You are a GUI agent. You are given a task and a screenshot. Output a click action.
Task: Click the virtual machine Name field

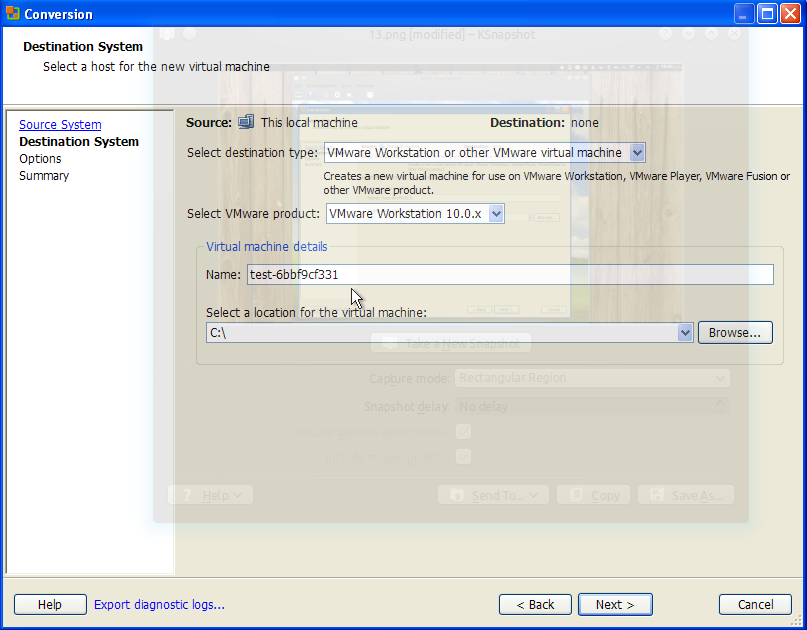tap(510, 274)
